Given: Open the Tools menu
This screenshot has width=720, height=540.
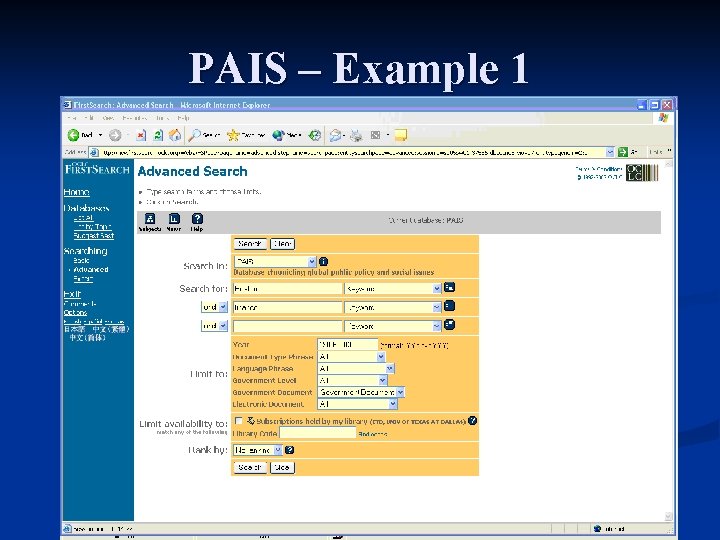Looking at the screenshot, I should (x=162, y=118).
